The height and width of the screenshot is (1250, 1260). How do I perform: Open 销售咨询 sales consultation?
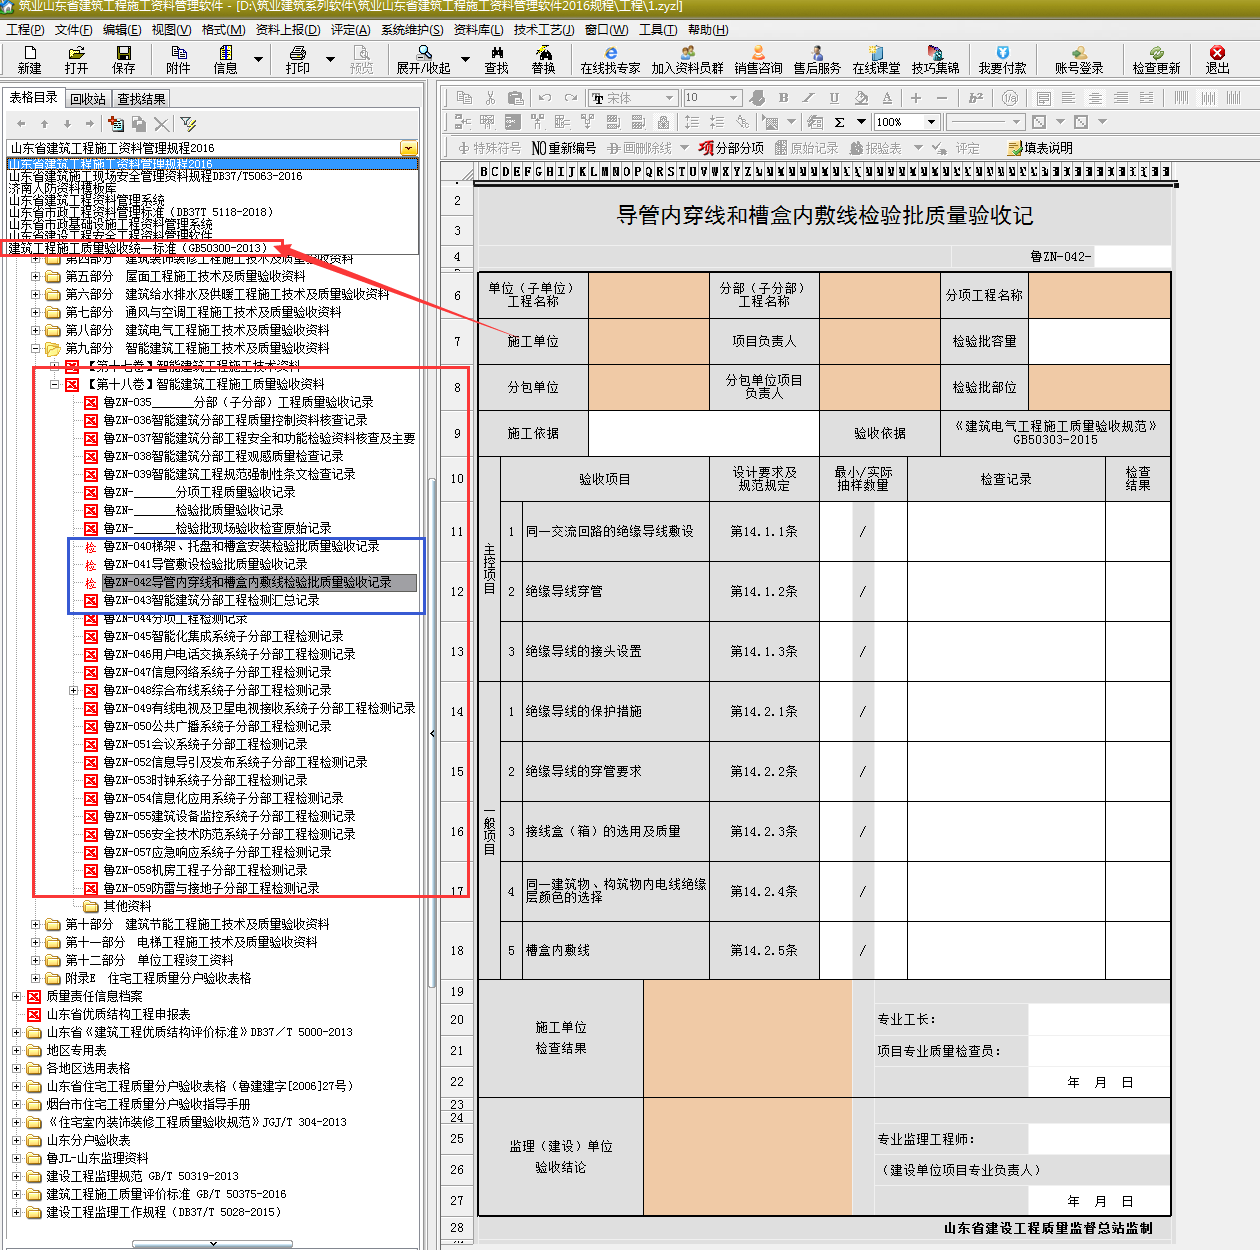[x=758, y=60]
